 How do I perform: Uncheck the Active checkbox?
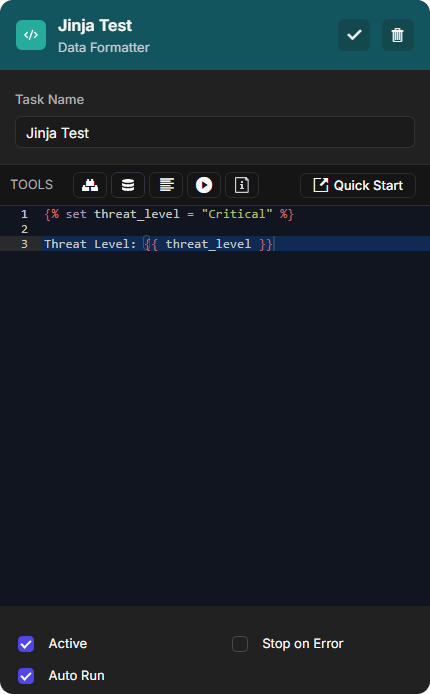click(26, 644)
